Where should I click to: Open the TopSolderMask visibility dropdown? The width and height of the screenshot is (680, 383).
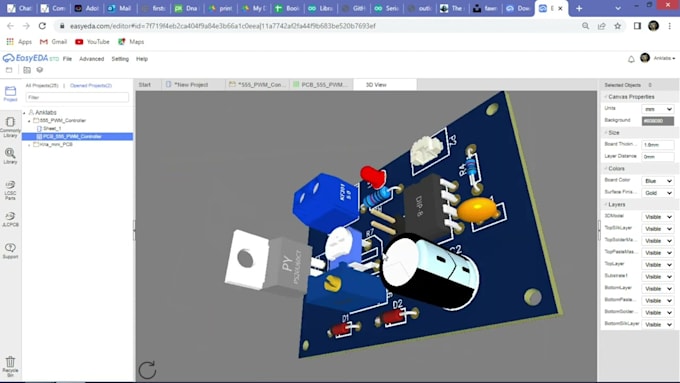pos(658,241)
